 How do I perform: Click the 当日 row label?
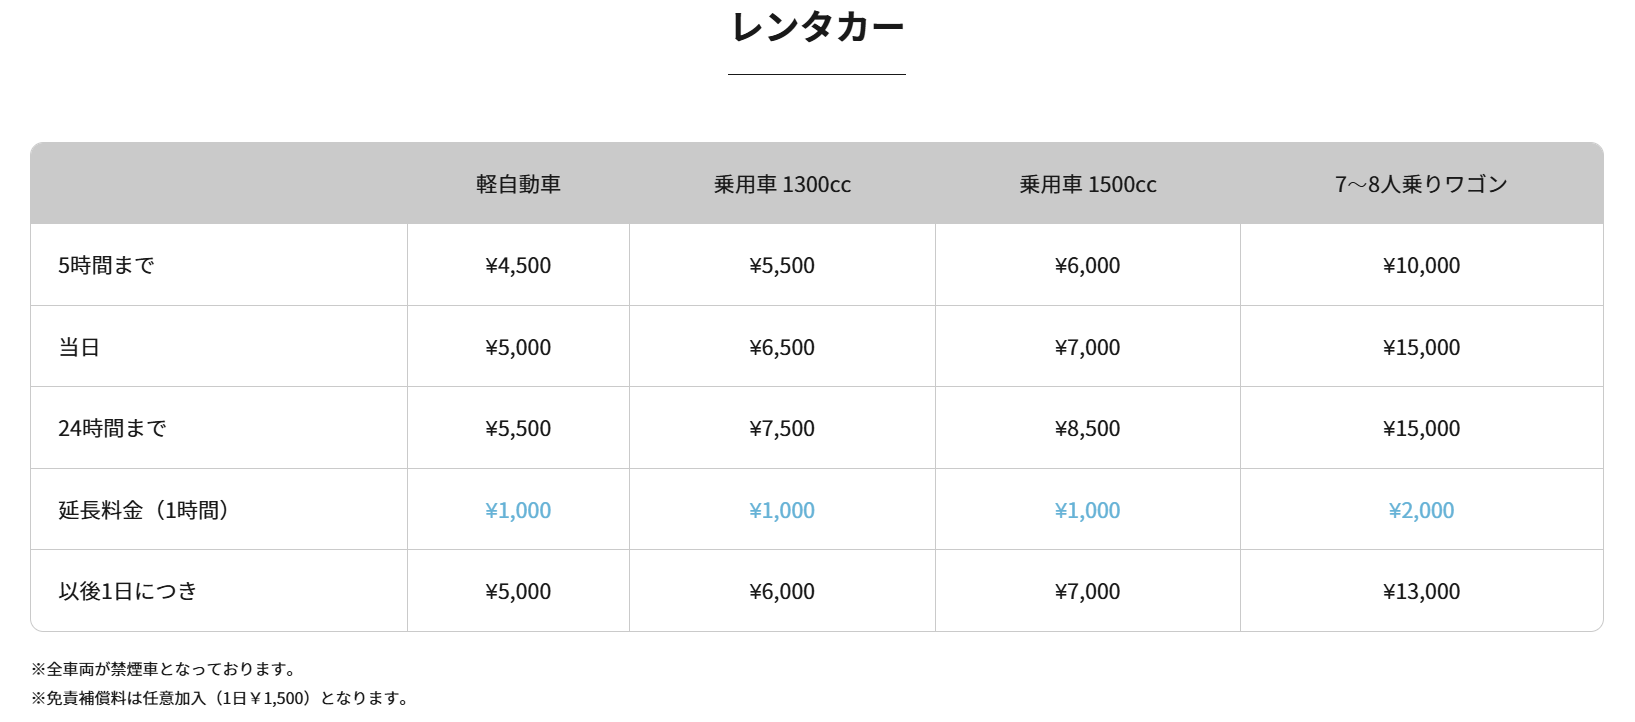pos(79,347)
